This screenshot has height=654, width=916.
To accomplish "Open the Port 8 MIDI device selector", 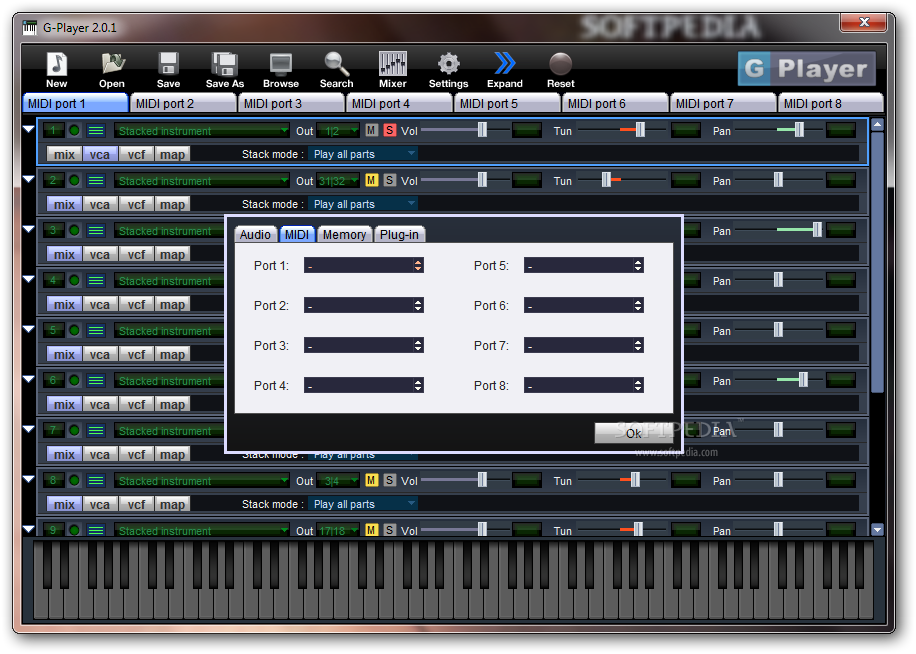I will 584,385.
